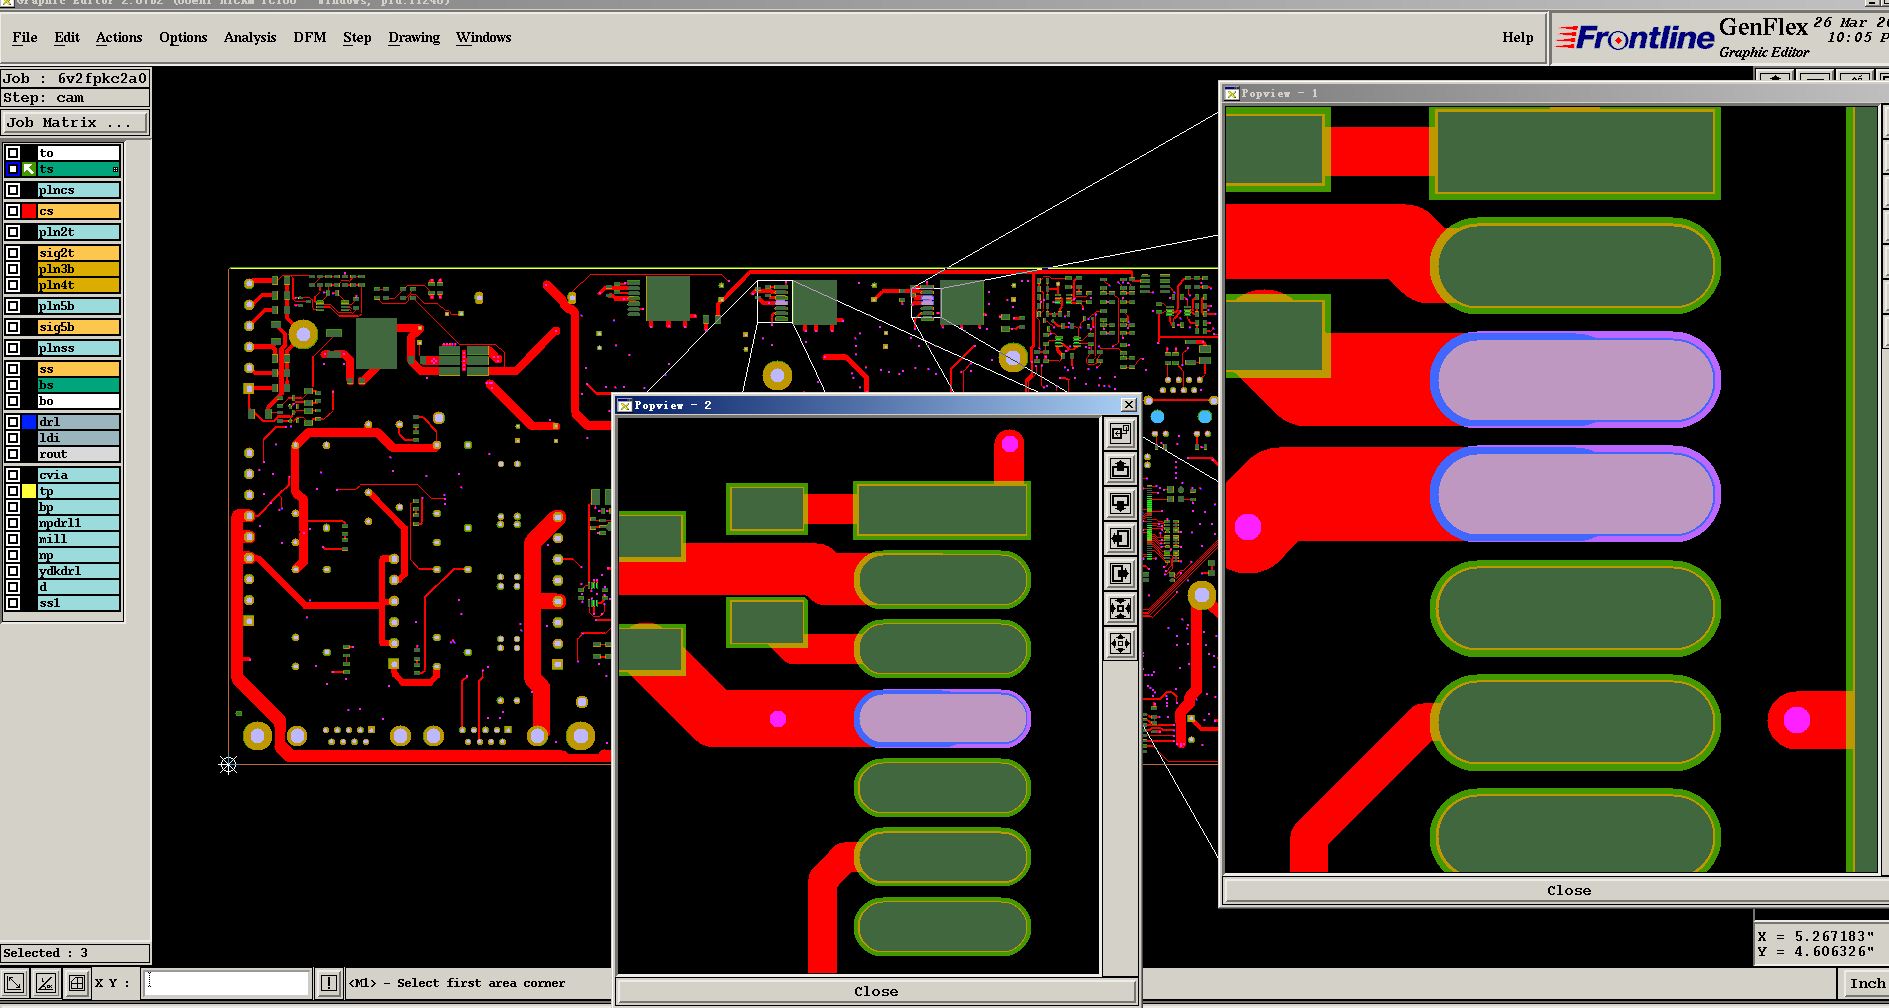Screen dimensions: 1889x1008
Task: Select layer name 'bs' in layer list
Action: [79, 385]
